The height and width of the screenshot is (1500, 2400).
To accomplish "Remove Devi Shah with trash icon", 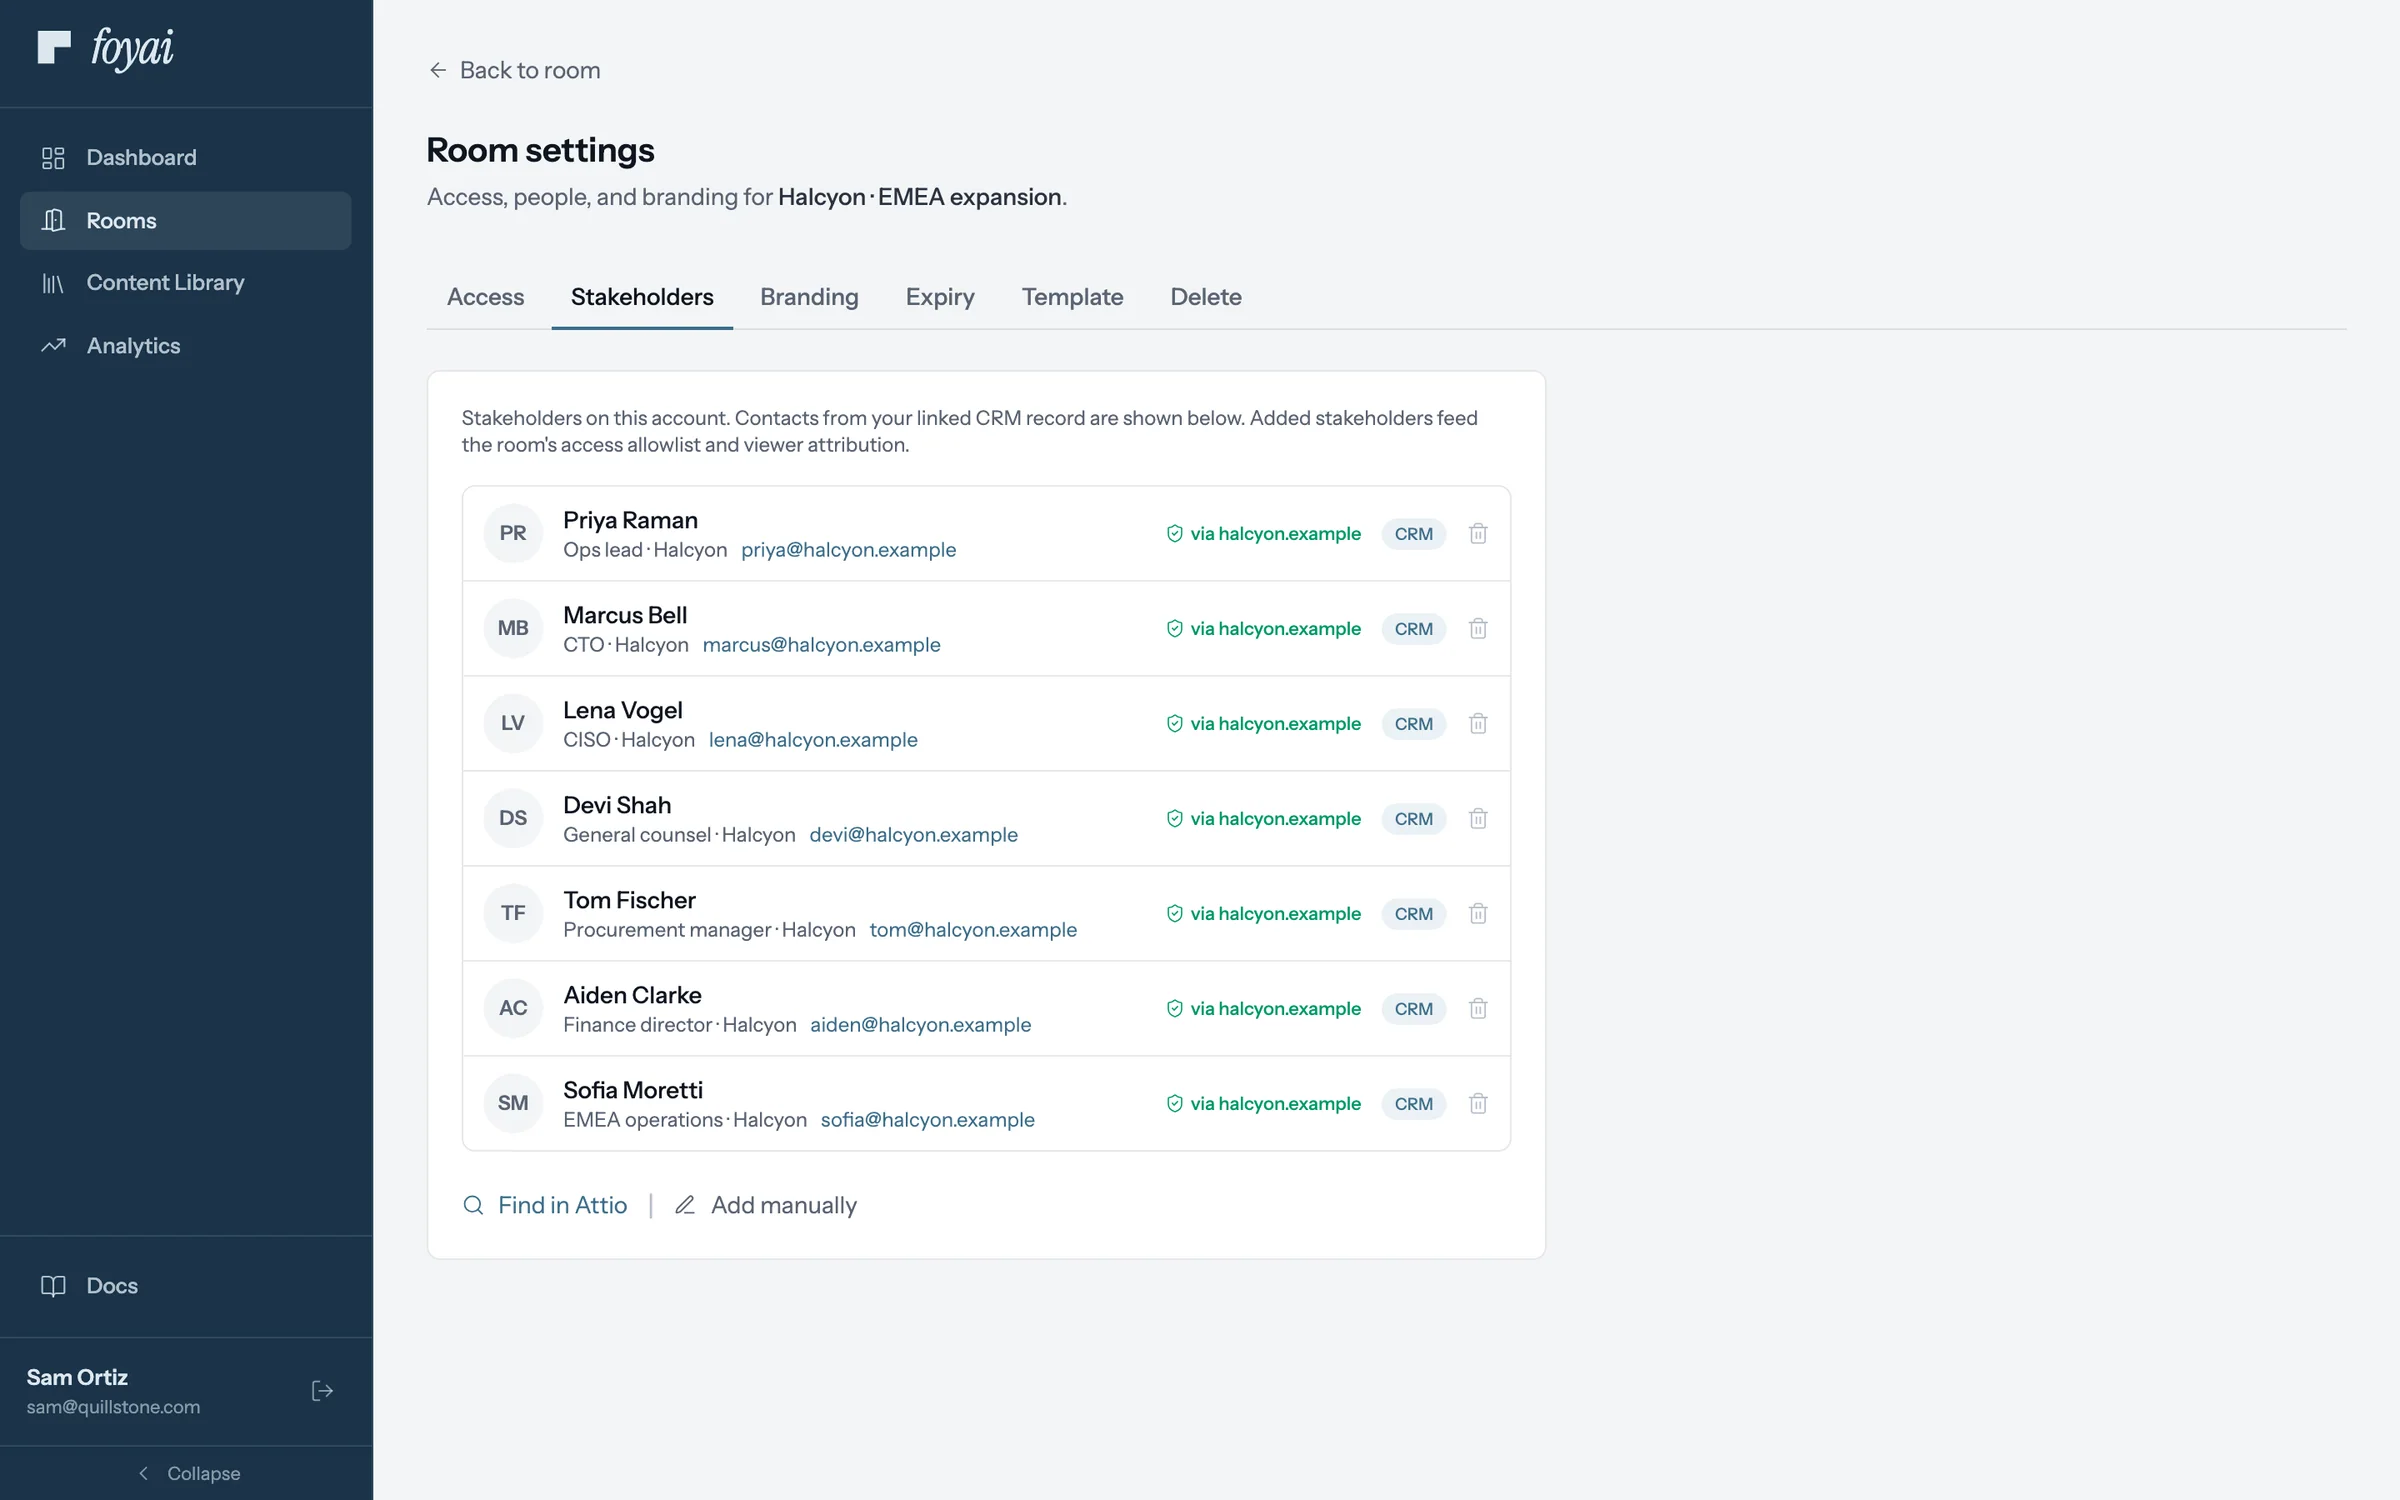I will coord(1478,819).
